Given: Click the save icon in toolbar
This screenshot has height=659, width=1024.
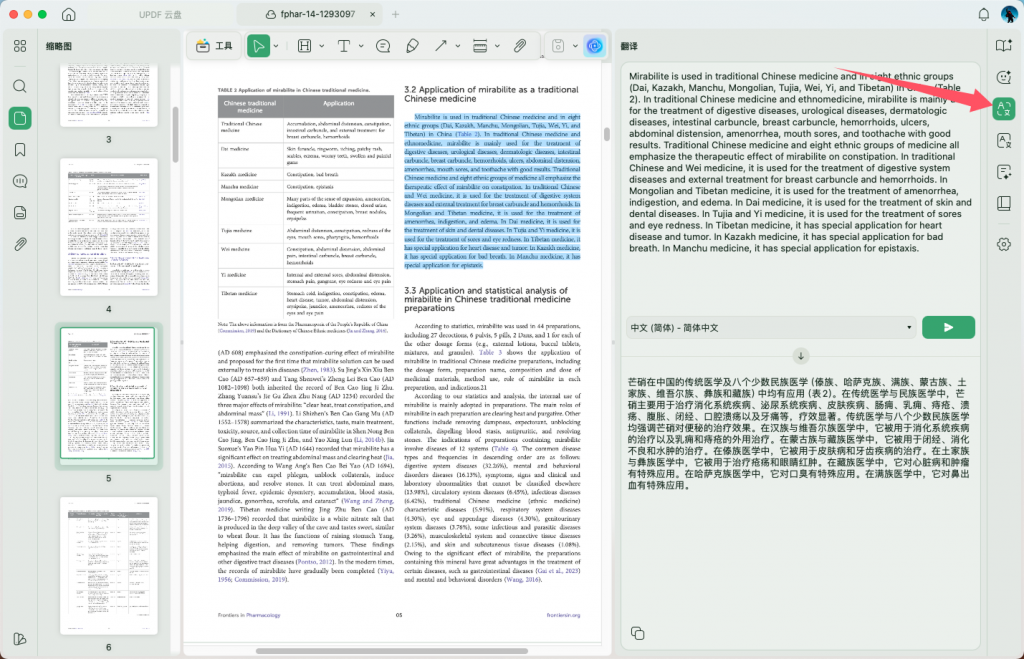Looking at the screenshot, I should click(558, 46).
